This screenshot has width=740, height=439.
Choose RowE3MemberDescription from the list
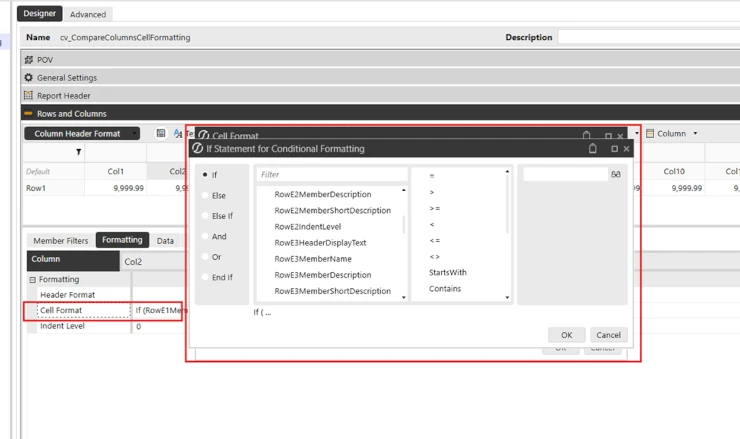323,275
